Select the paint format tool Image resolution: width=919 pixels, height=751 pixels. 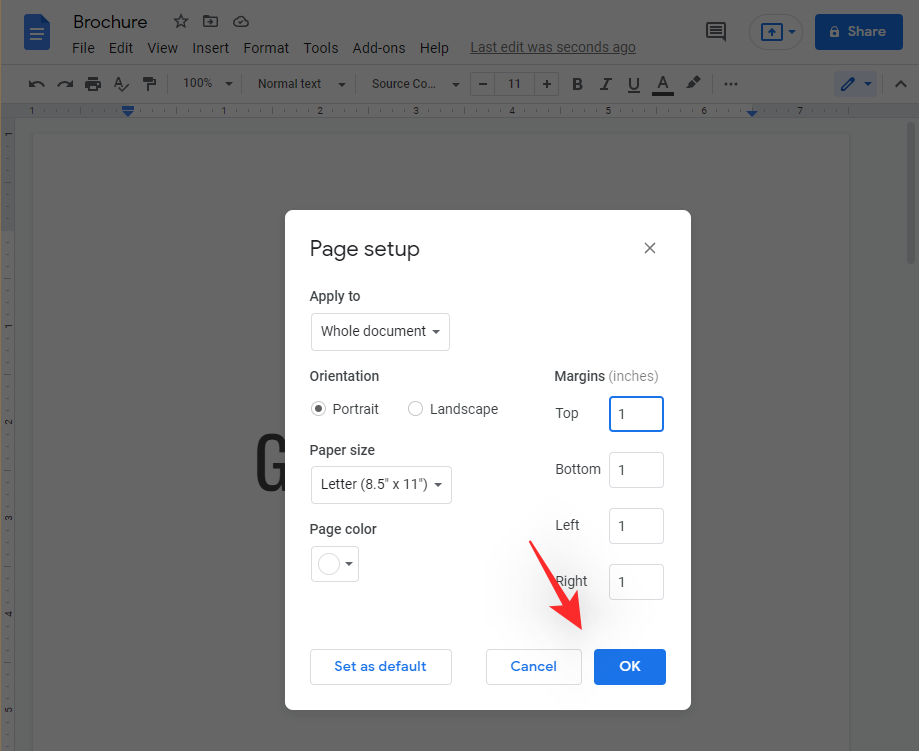[x=149, y=84]
